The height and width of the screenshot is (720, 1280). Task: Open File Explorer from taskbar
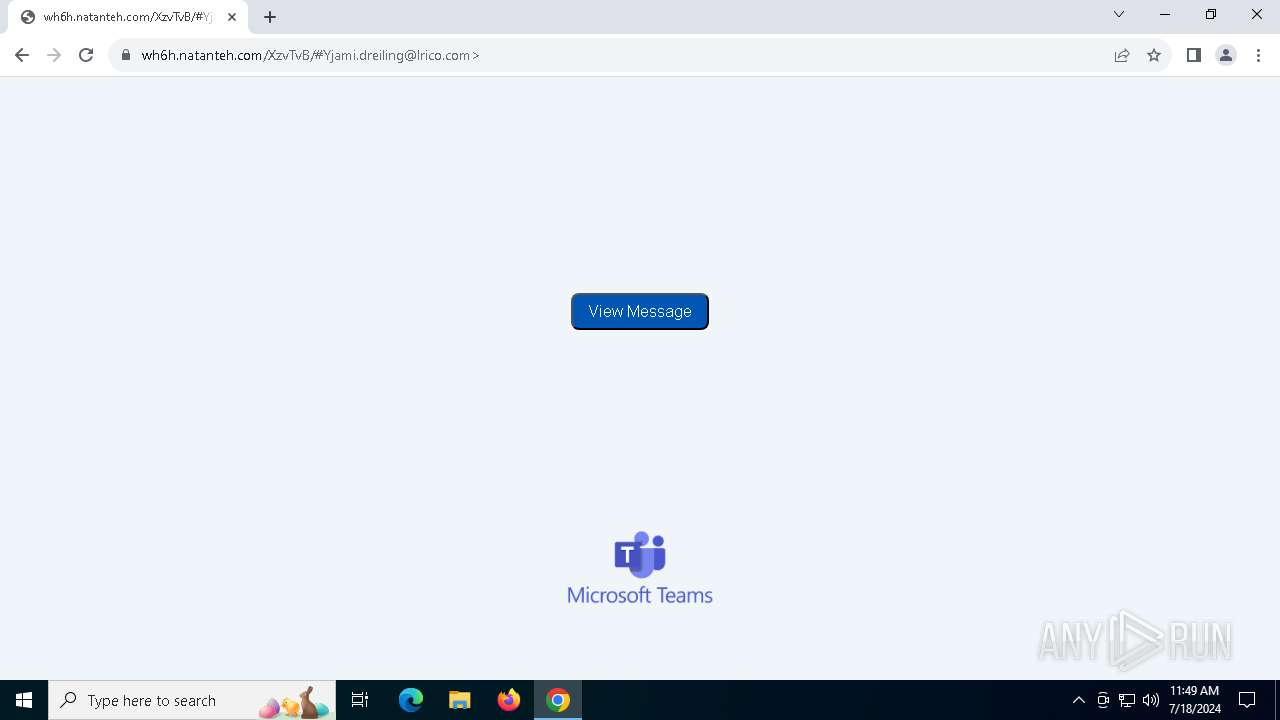click(x=460, y=700)
